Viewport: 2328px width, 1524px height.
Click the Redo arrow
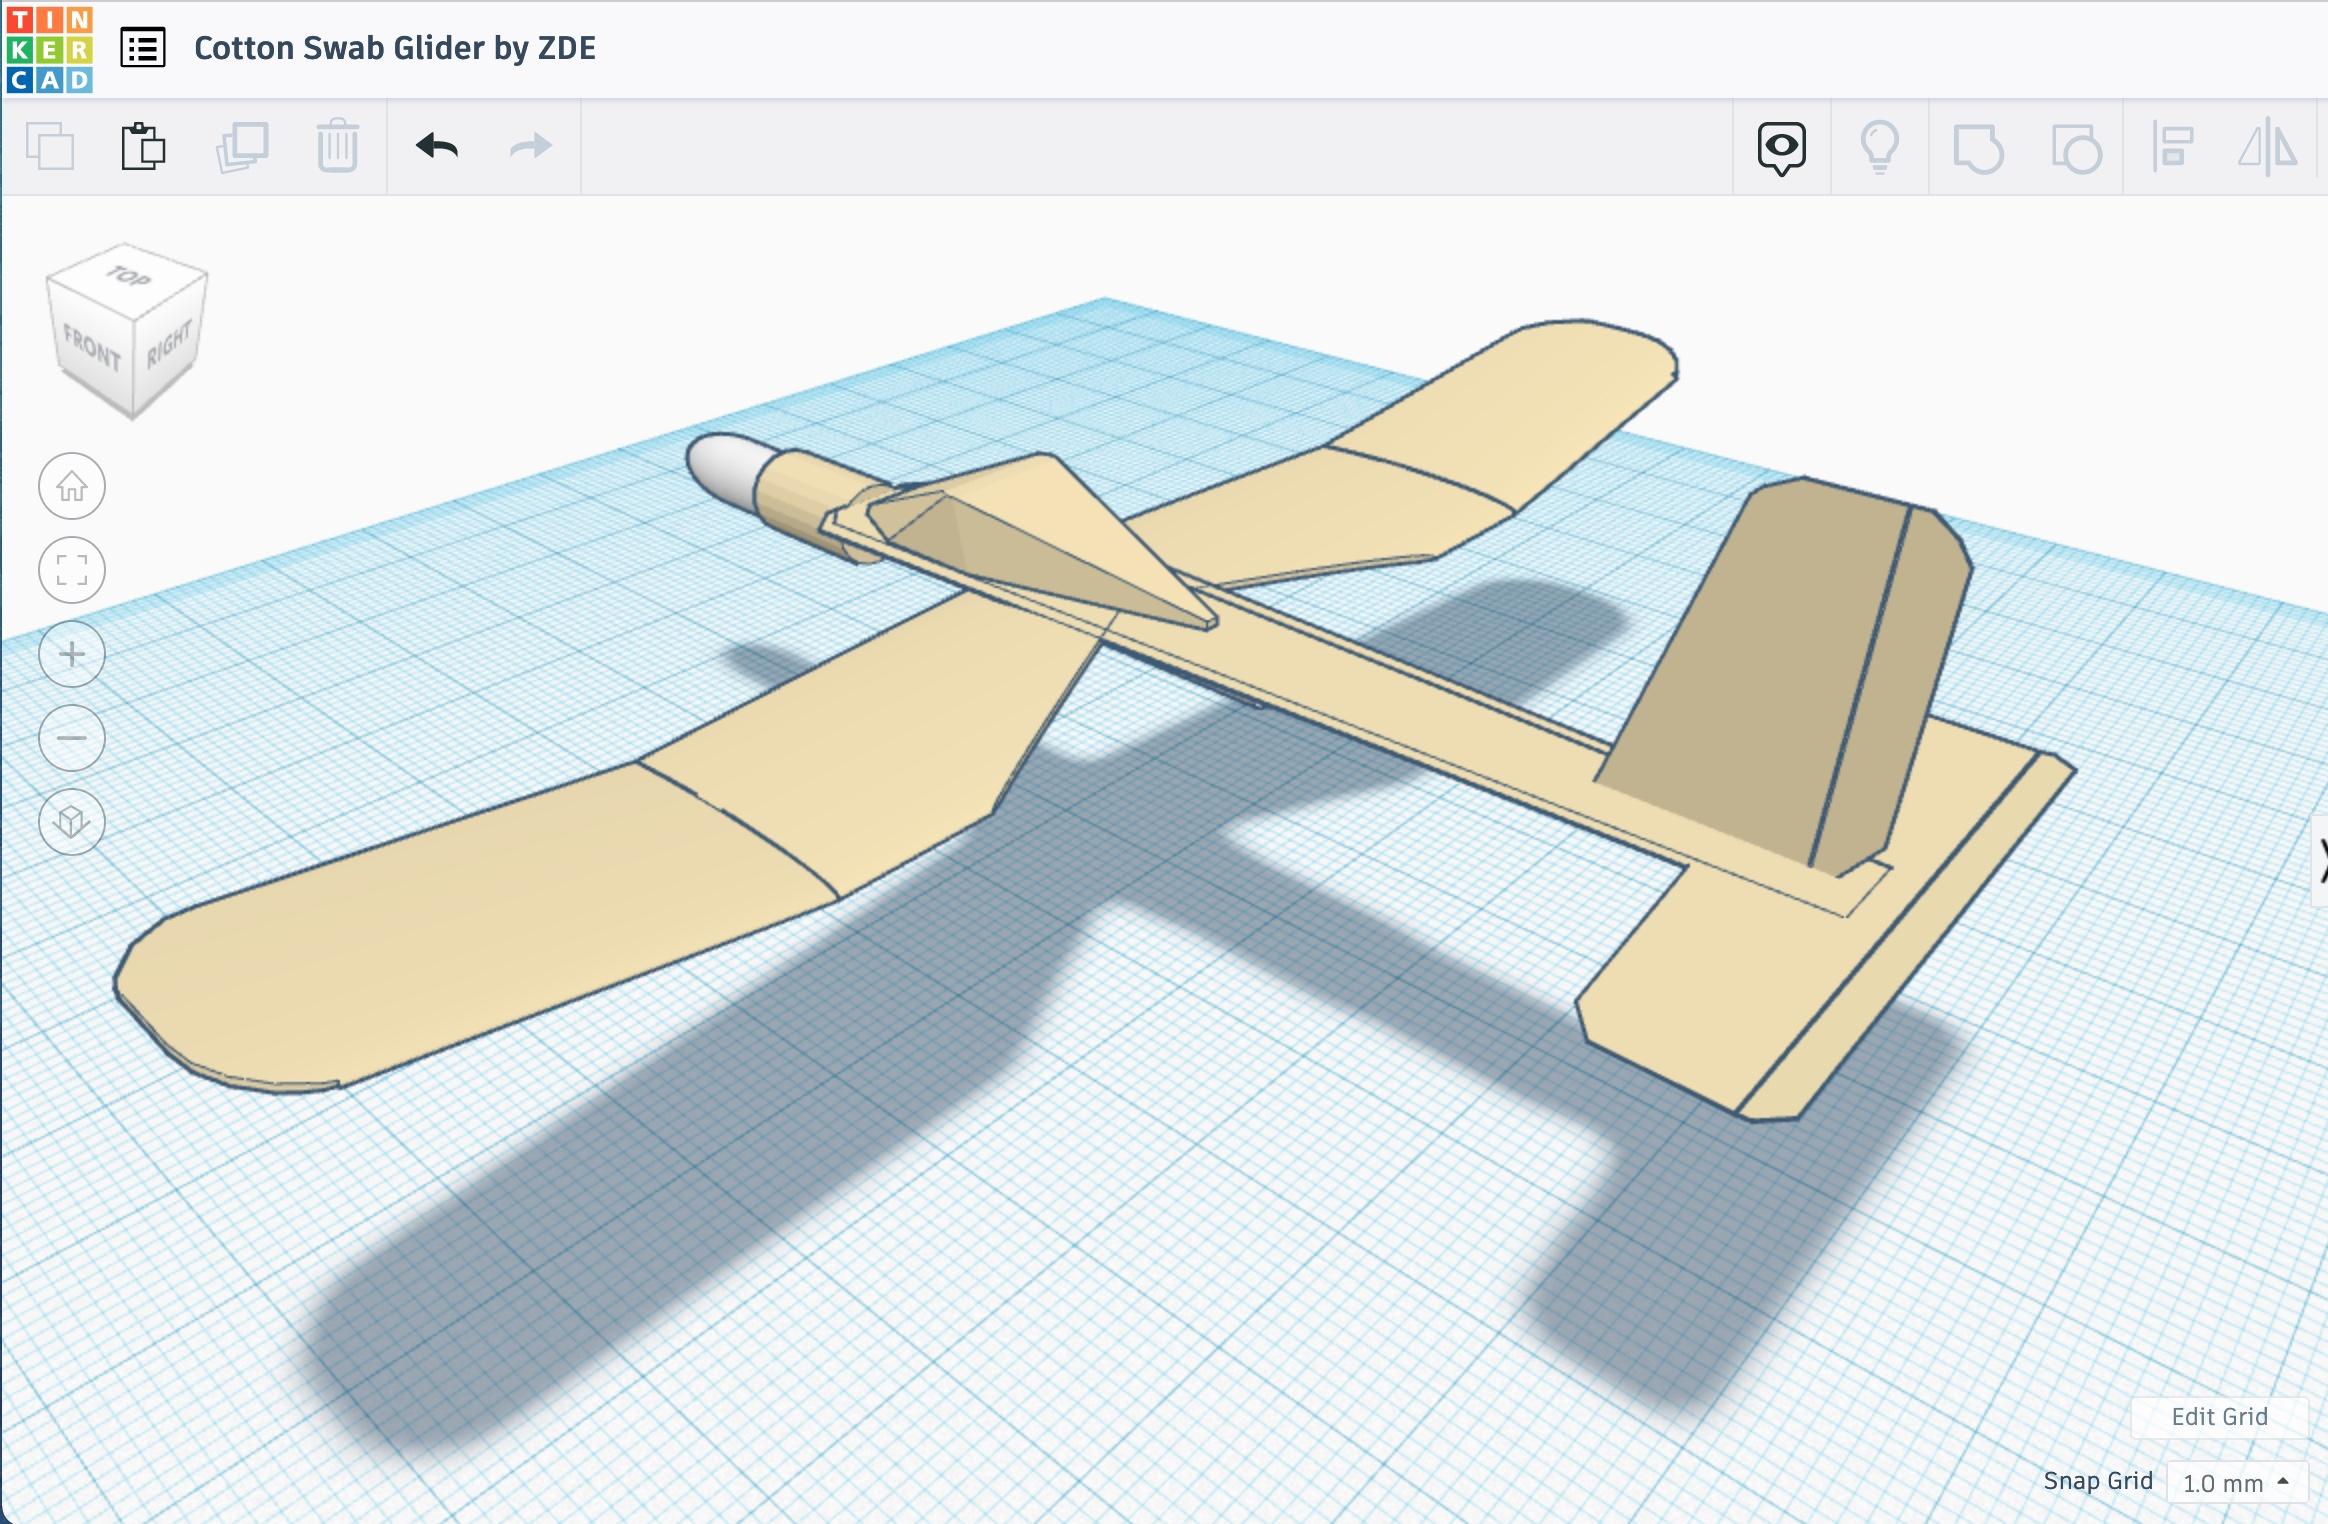tap(529, 146)
